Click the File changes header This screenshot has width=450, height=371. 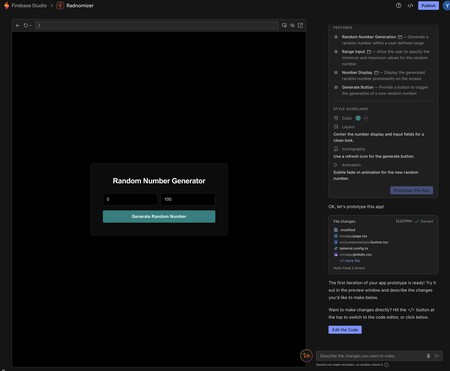pos(344,221)
